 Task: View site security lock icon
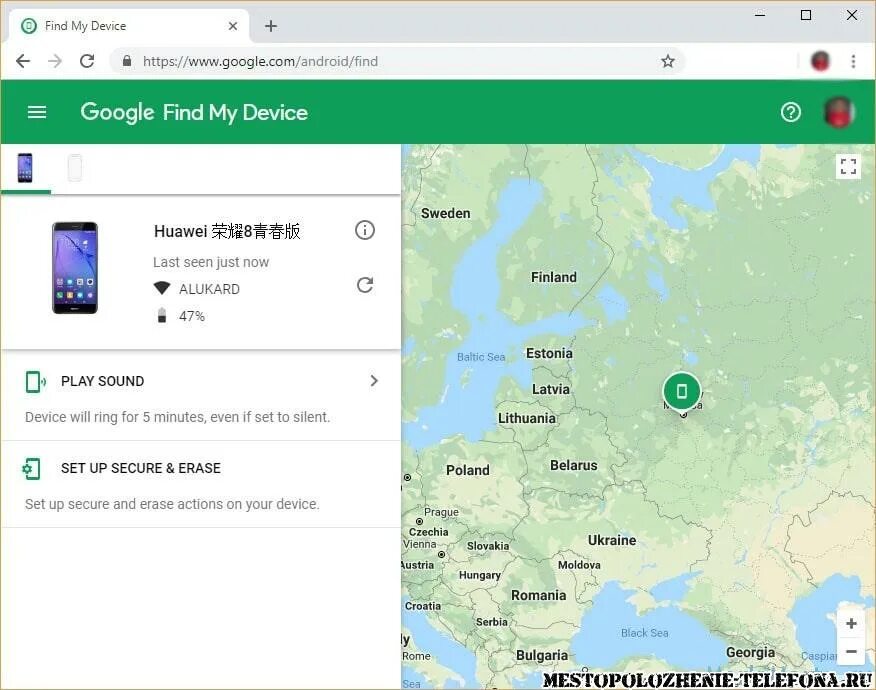pos(127,61)
